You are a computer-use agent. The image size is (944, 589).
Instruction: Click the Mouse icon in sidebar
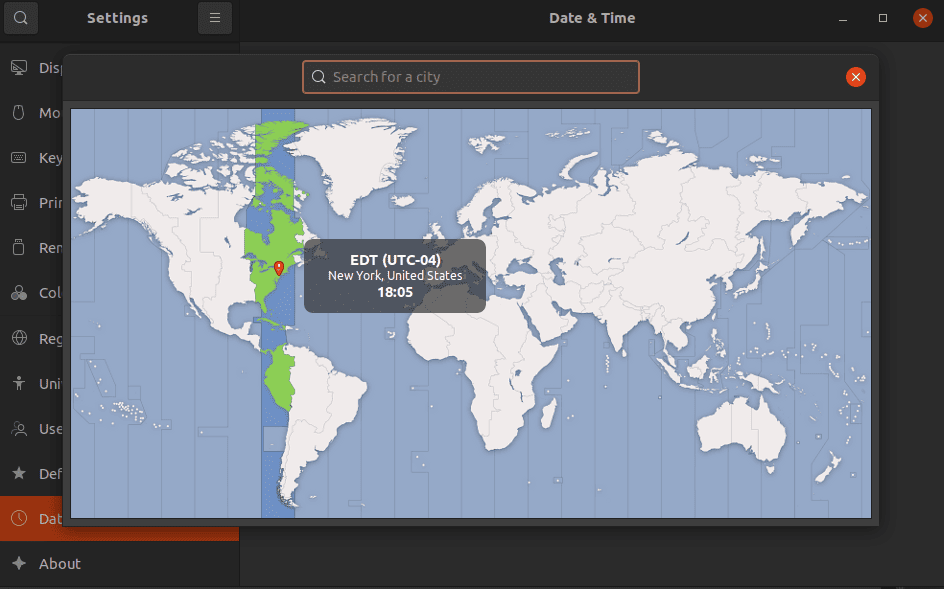(x=19, y=113)
